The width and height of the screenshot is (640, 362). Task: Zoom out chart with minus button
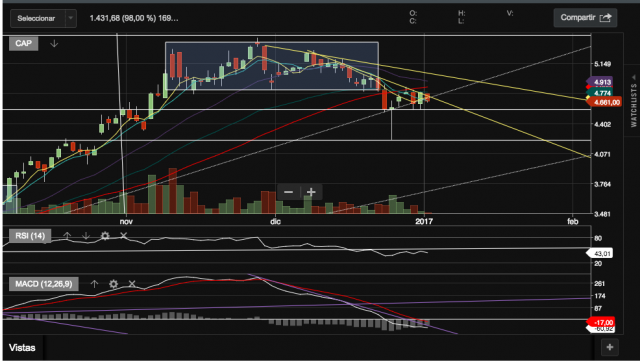(x=289, y=192)
